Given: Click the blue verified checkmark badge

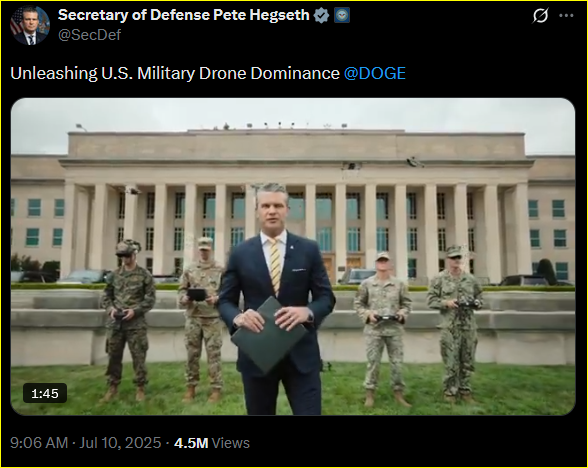Looking at the screenshot, I should tap(321, 15).
